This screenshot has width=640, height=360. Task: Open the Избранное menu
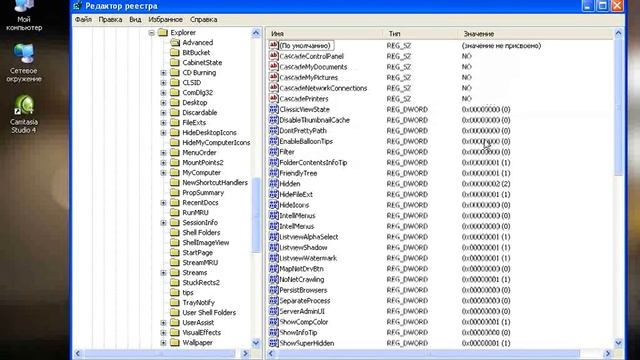165,19
